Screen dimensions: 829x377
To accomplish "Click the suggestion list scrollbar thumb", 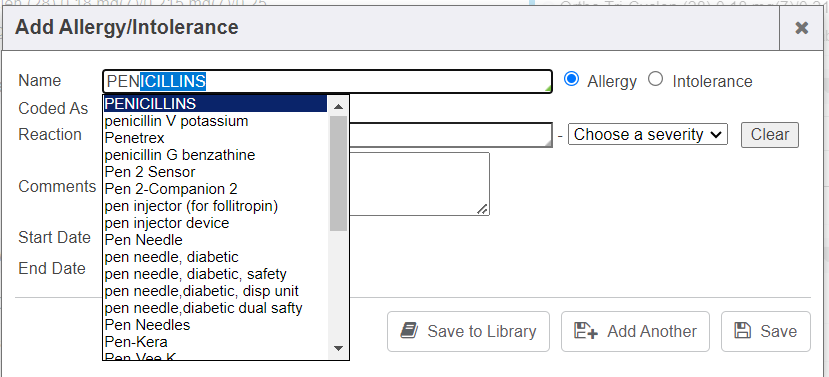I will click(338, 173).
